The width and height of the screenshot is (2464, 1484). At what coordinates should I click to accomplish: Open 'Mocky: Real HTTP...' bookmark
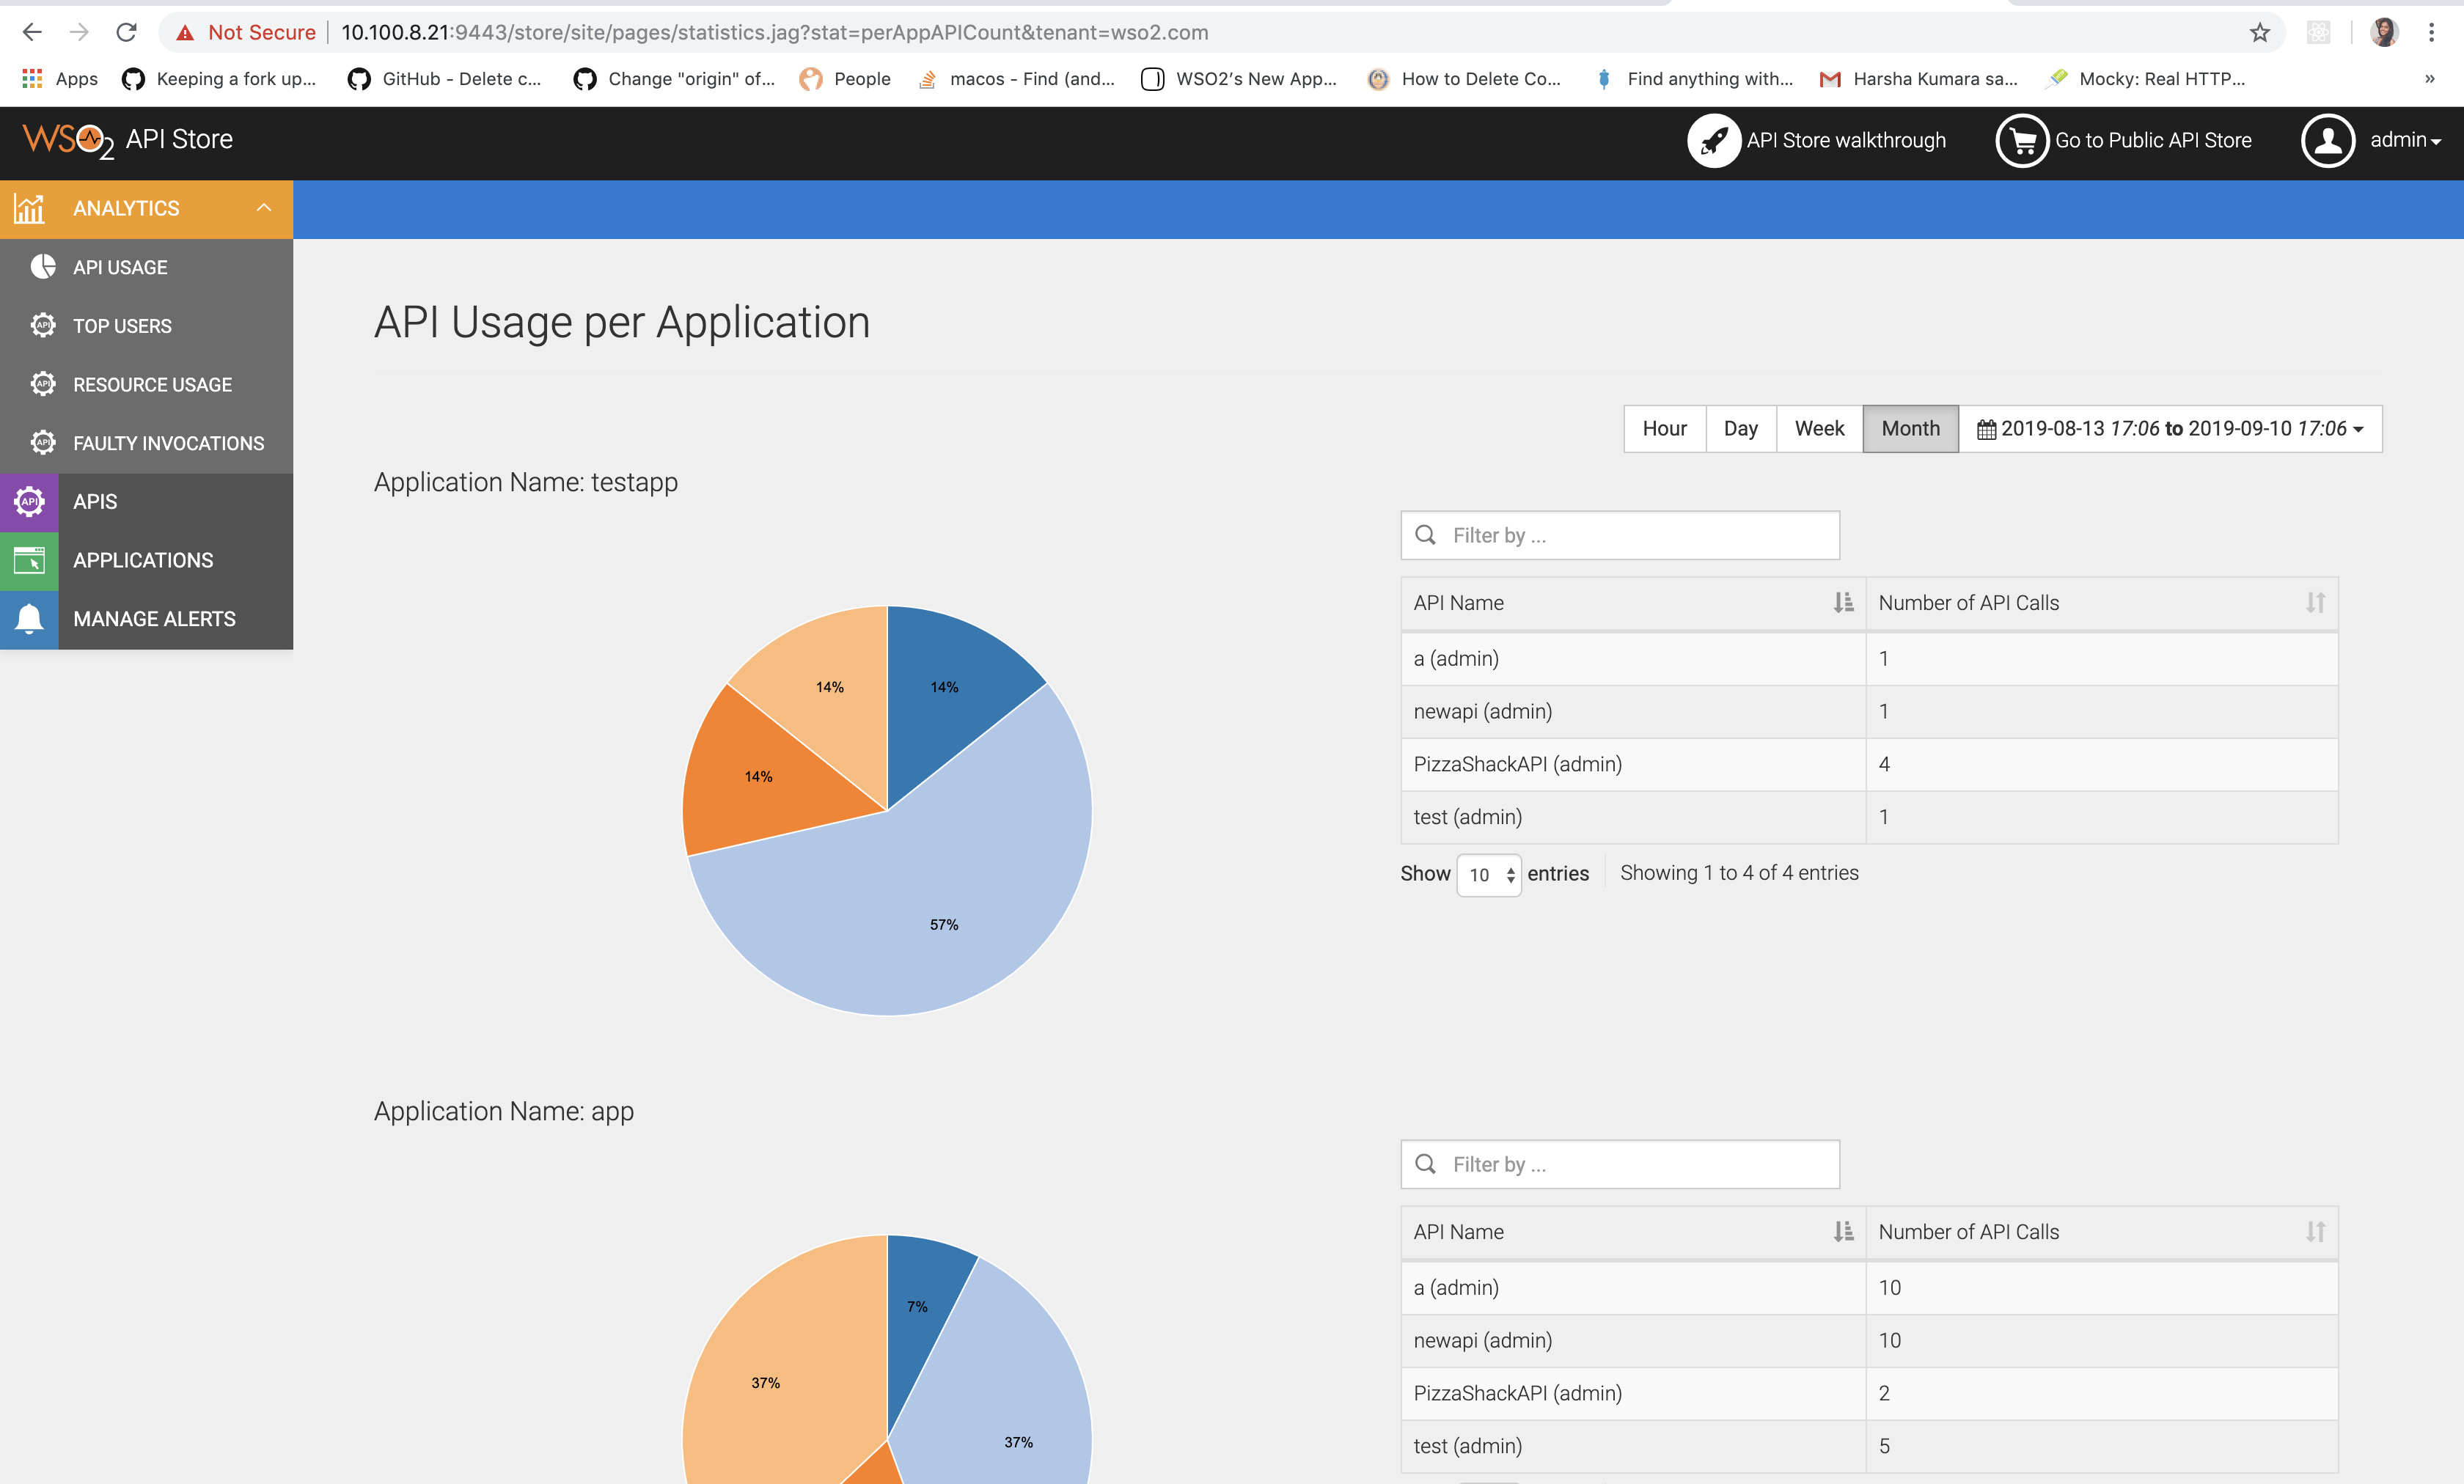(x=2146, y=79)
